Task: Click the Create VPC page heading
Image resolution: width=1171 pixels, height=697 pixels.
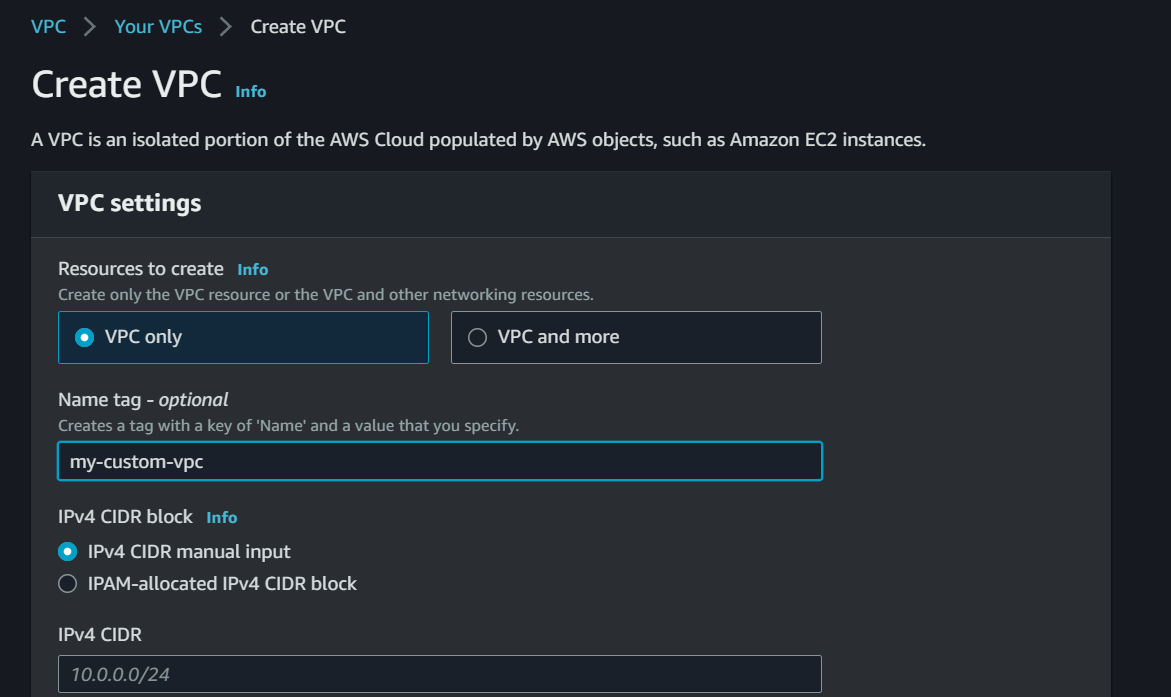Action: (x=127, y=84)
